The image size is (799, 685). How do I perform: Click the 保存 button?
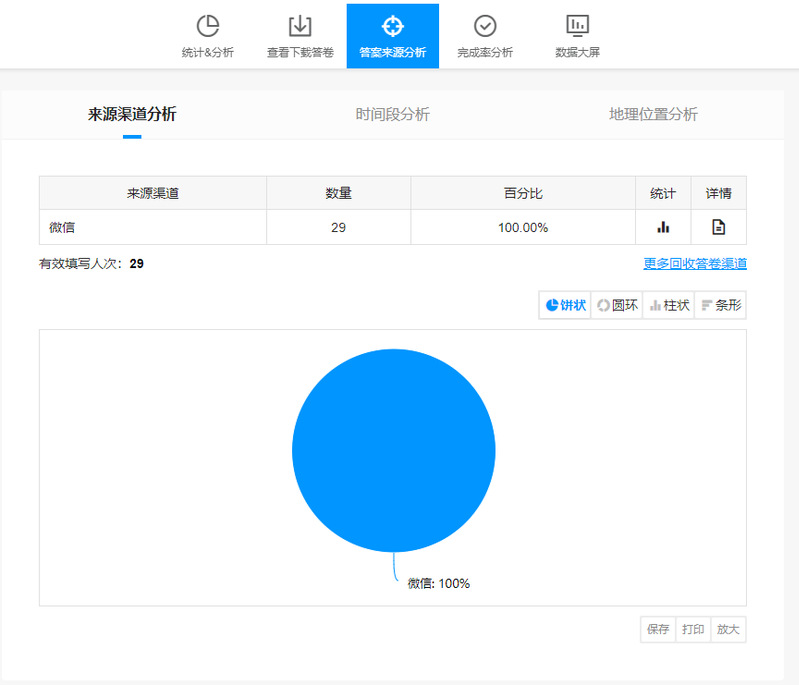point(658,629)
